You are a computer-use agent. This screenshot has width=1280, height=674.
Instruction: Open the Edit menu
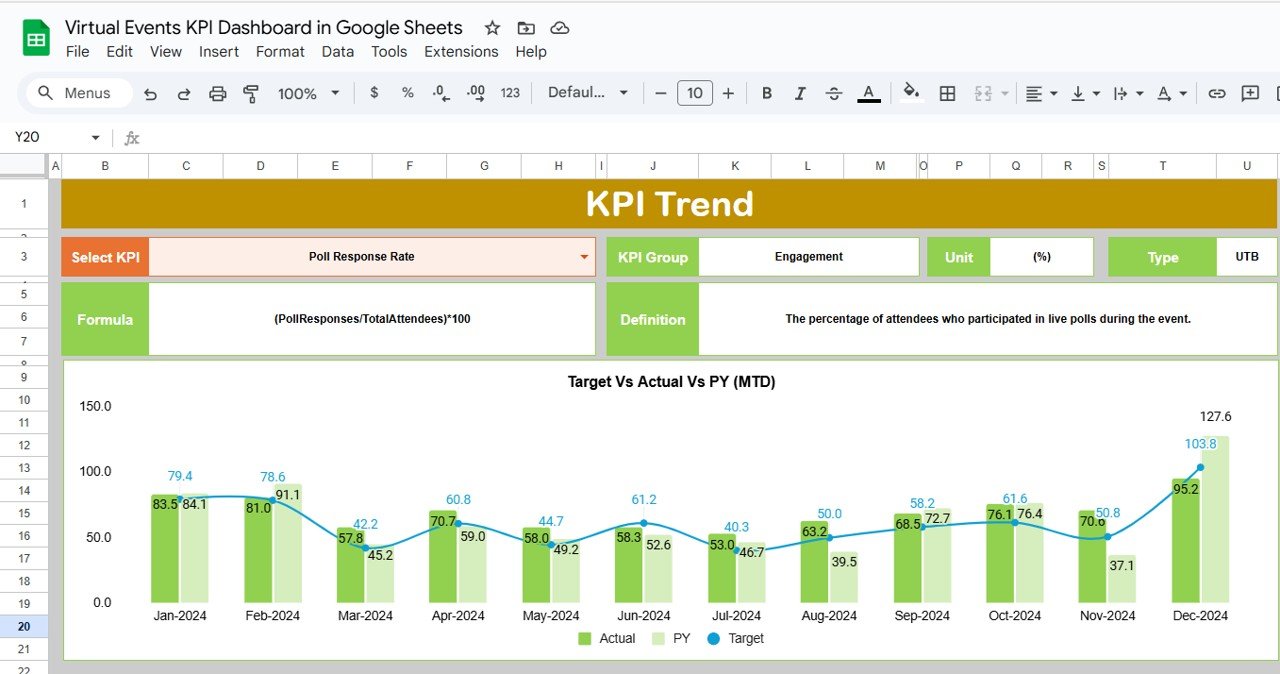[x=119, y=51]
